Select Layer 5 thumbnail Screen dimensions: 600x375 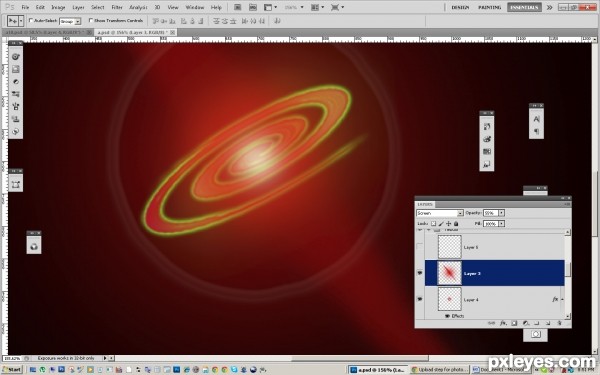pos(450,247)
